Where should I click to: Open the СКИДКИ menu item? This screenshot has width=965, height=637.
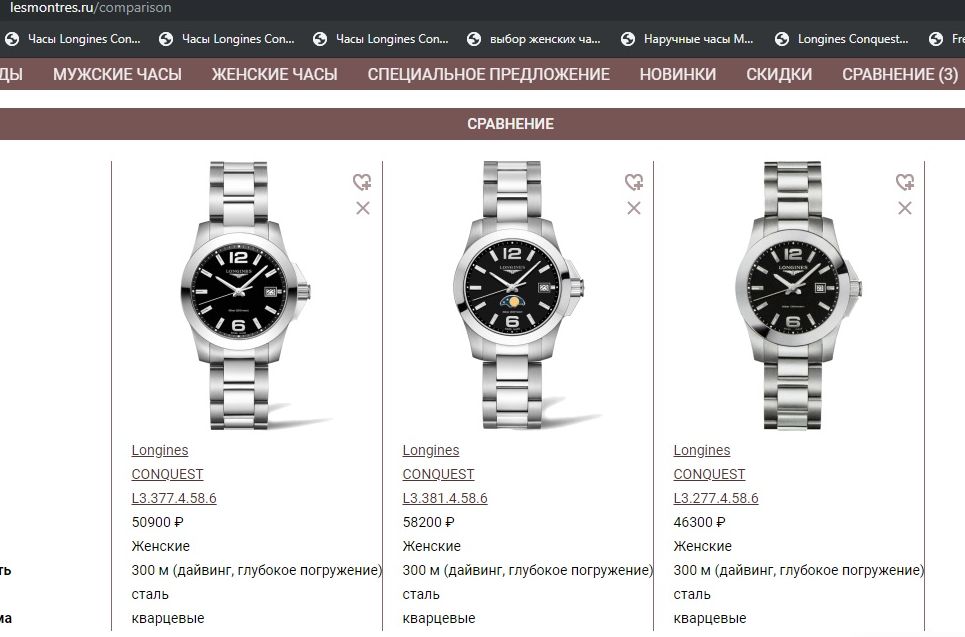point(779,74)
